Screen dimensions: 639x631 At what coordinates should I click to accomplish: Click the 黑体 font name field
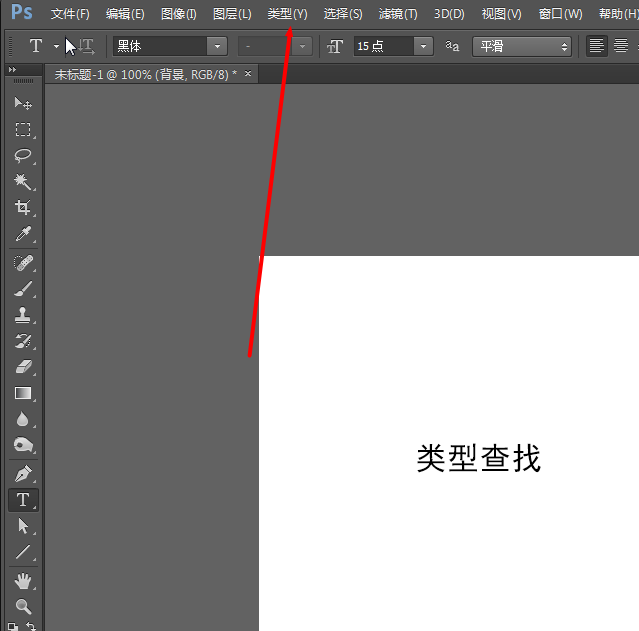160,46
